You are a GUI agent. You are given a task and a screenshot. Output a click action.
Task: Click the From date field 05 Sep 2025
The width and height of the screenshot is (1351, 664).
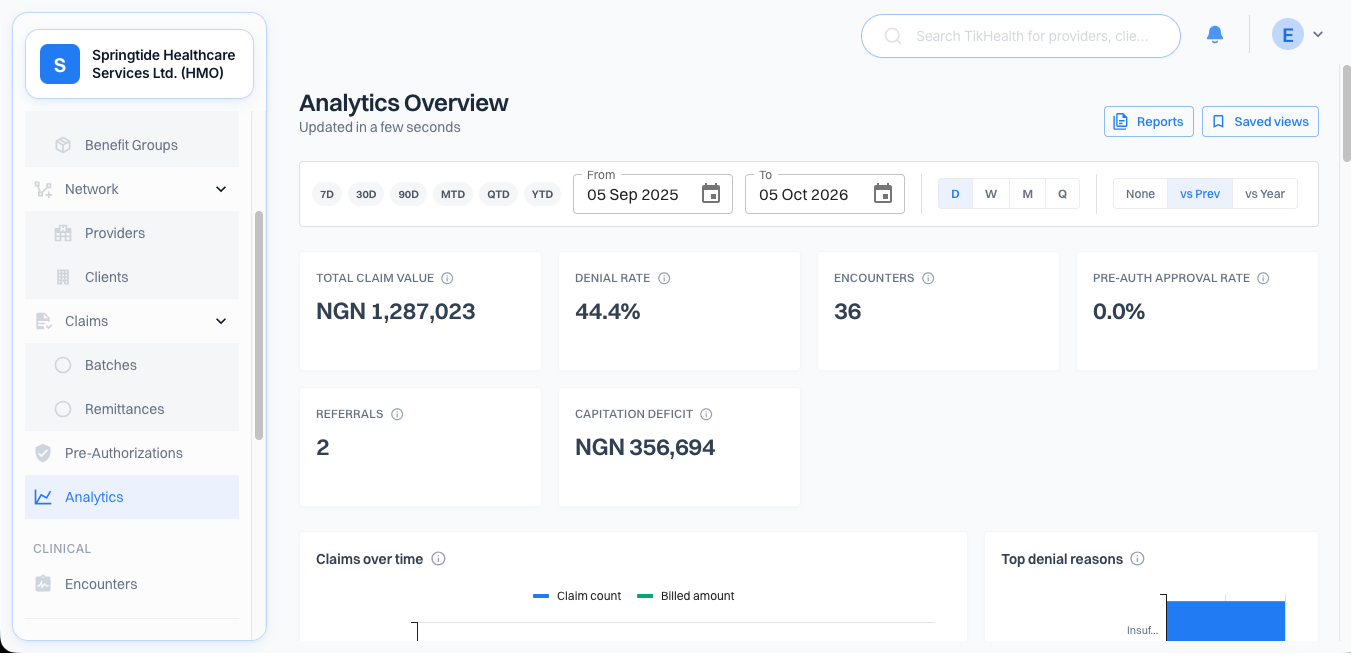click(653, 194)
